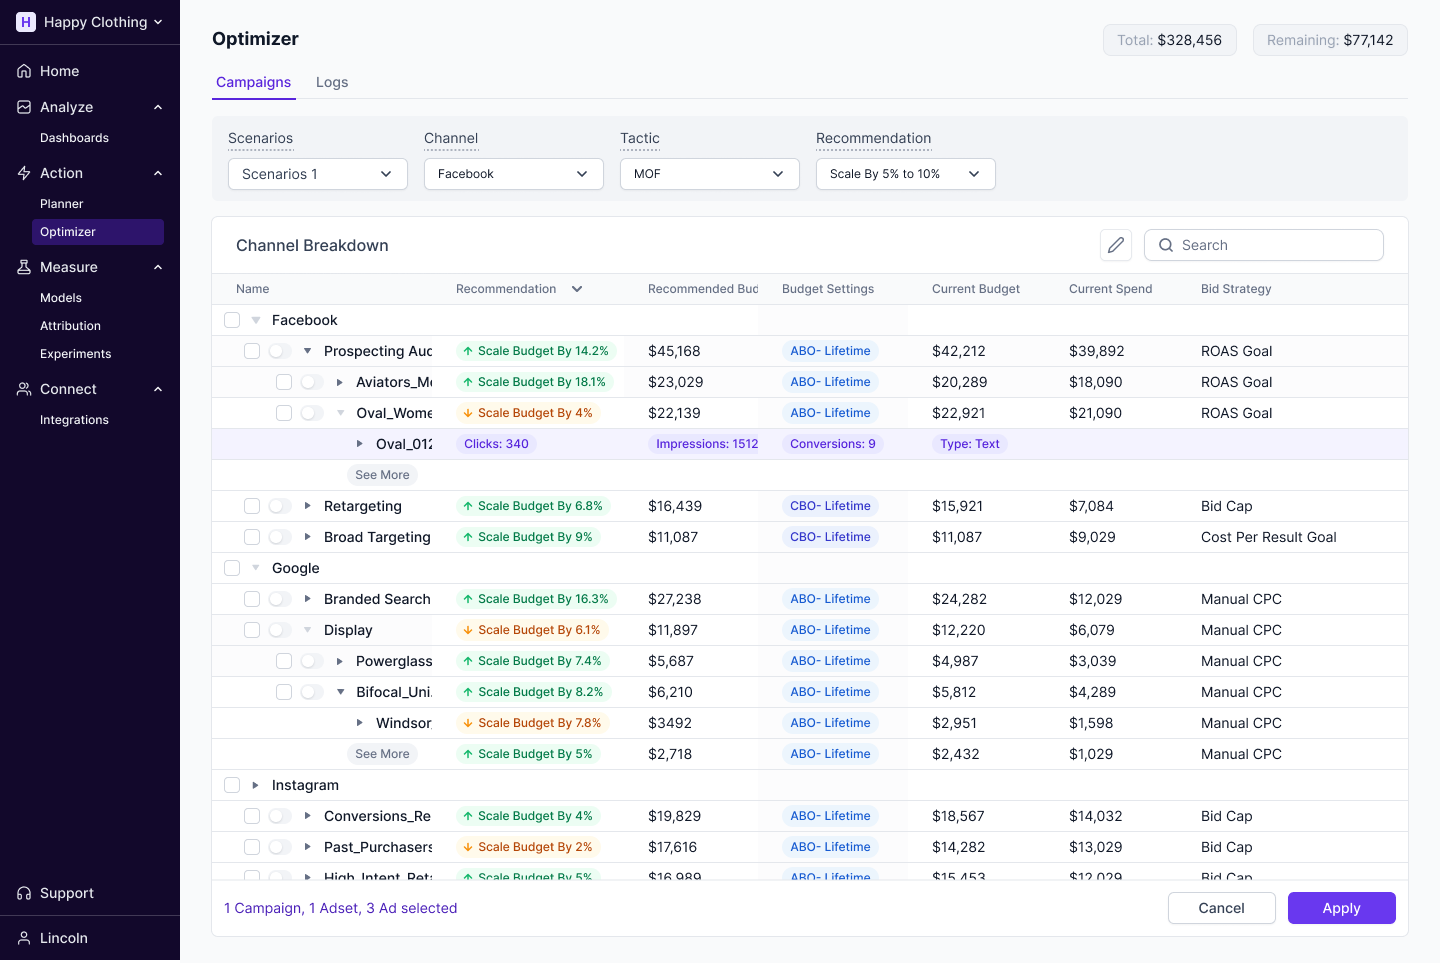This screenshot has width=1440, height=963.
Task: Click the Home icon in sidebar
Action: pyautogui.click(x=24, y=71)
